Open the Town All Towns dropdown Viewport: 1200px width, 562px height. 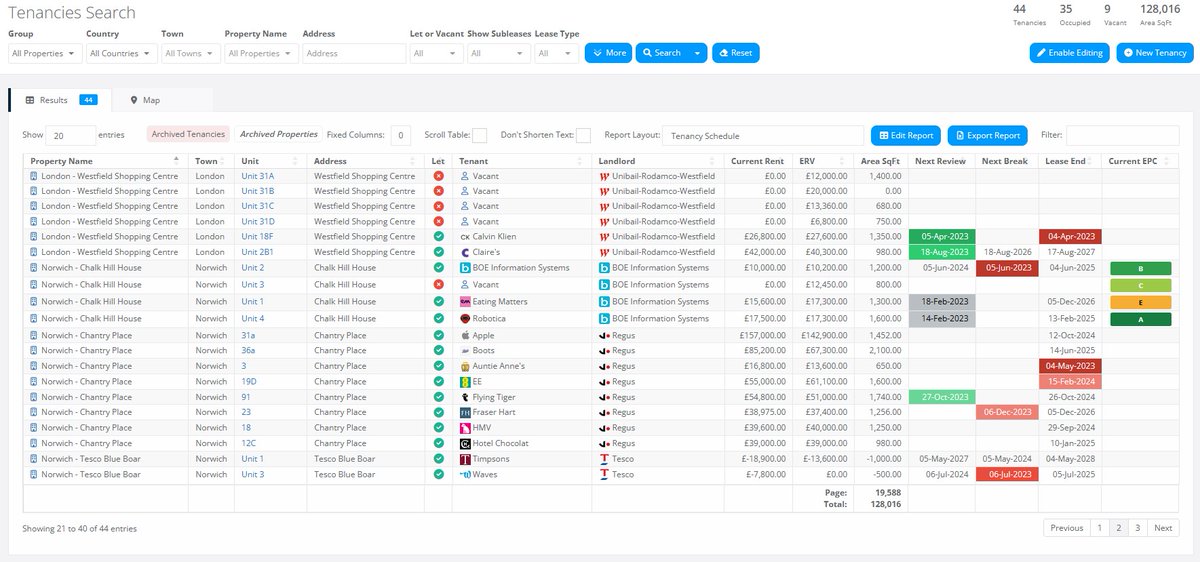[x=190, y=53]
